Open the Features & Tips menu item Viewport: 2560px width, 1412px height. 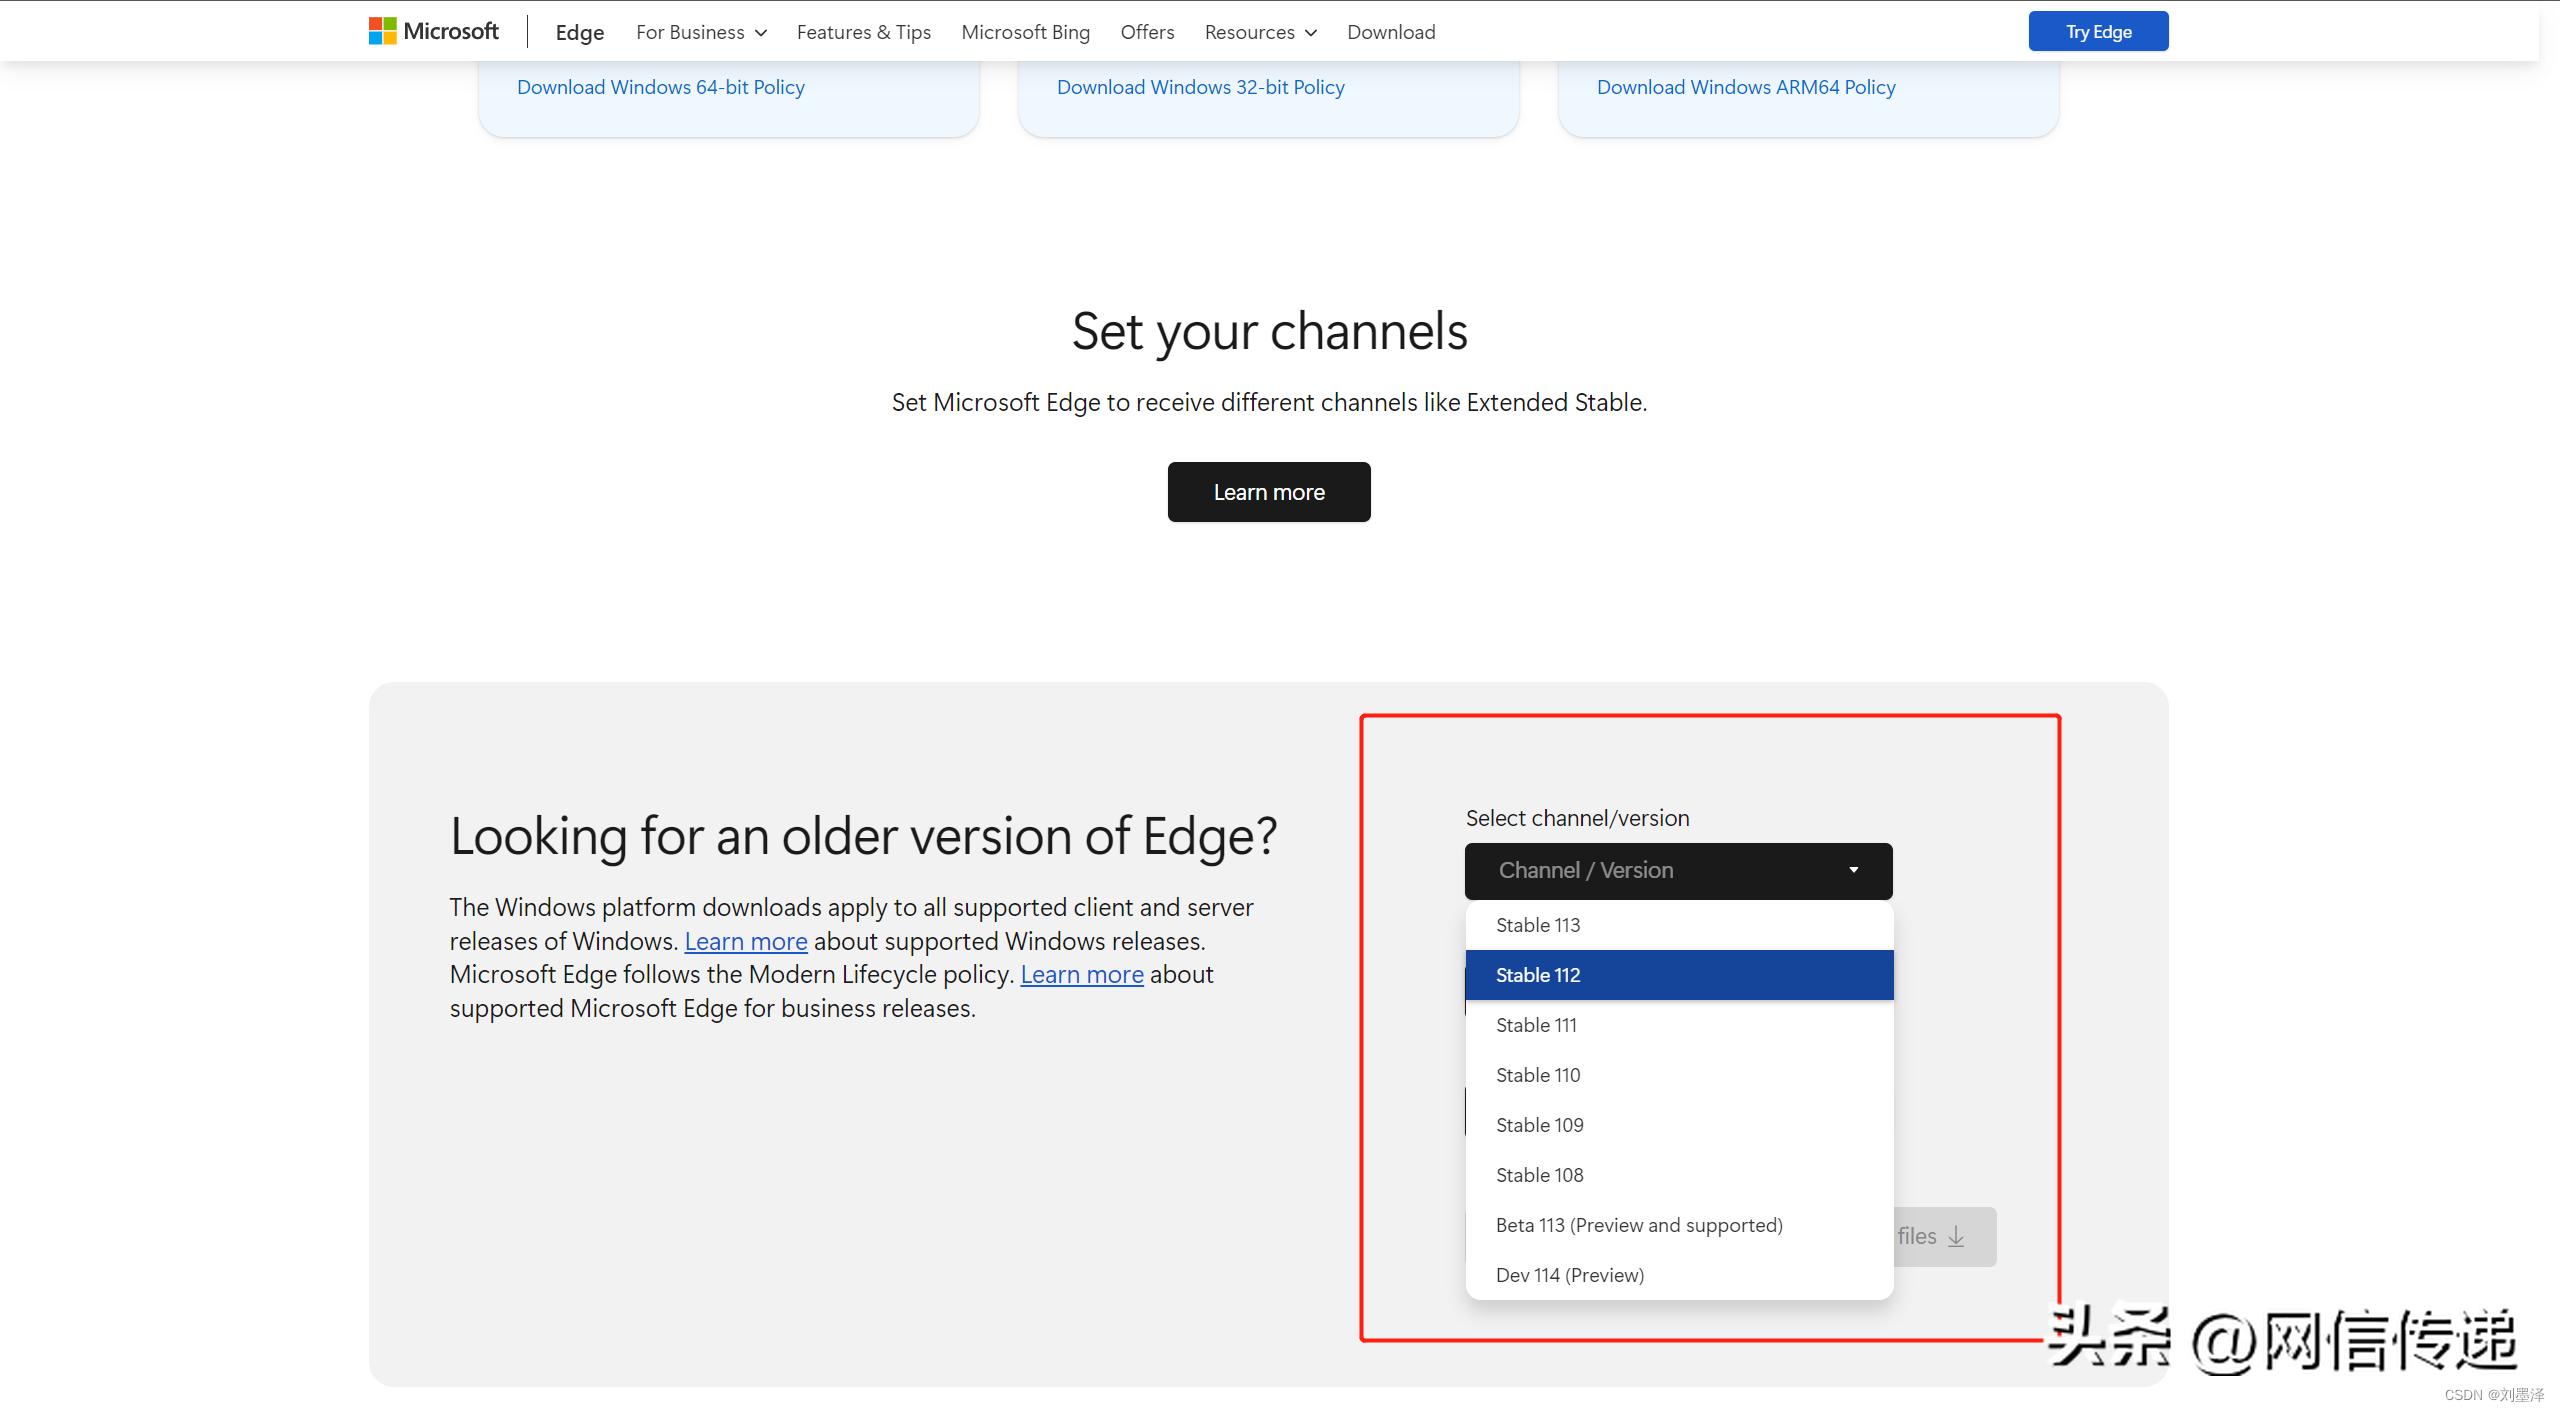(863, 31)
